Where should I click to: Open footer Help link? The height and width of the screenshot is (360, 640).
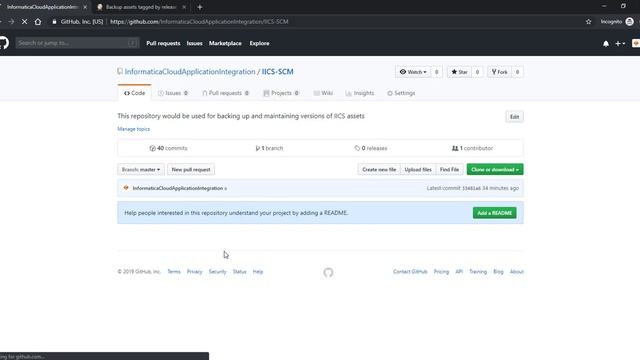pos(258,272)
